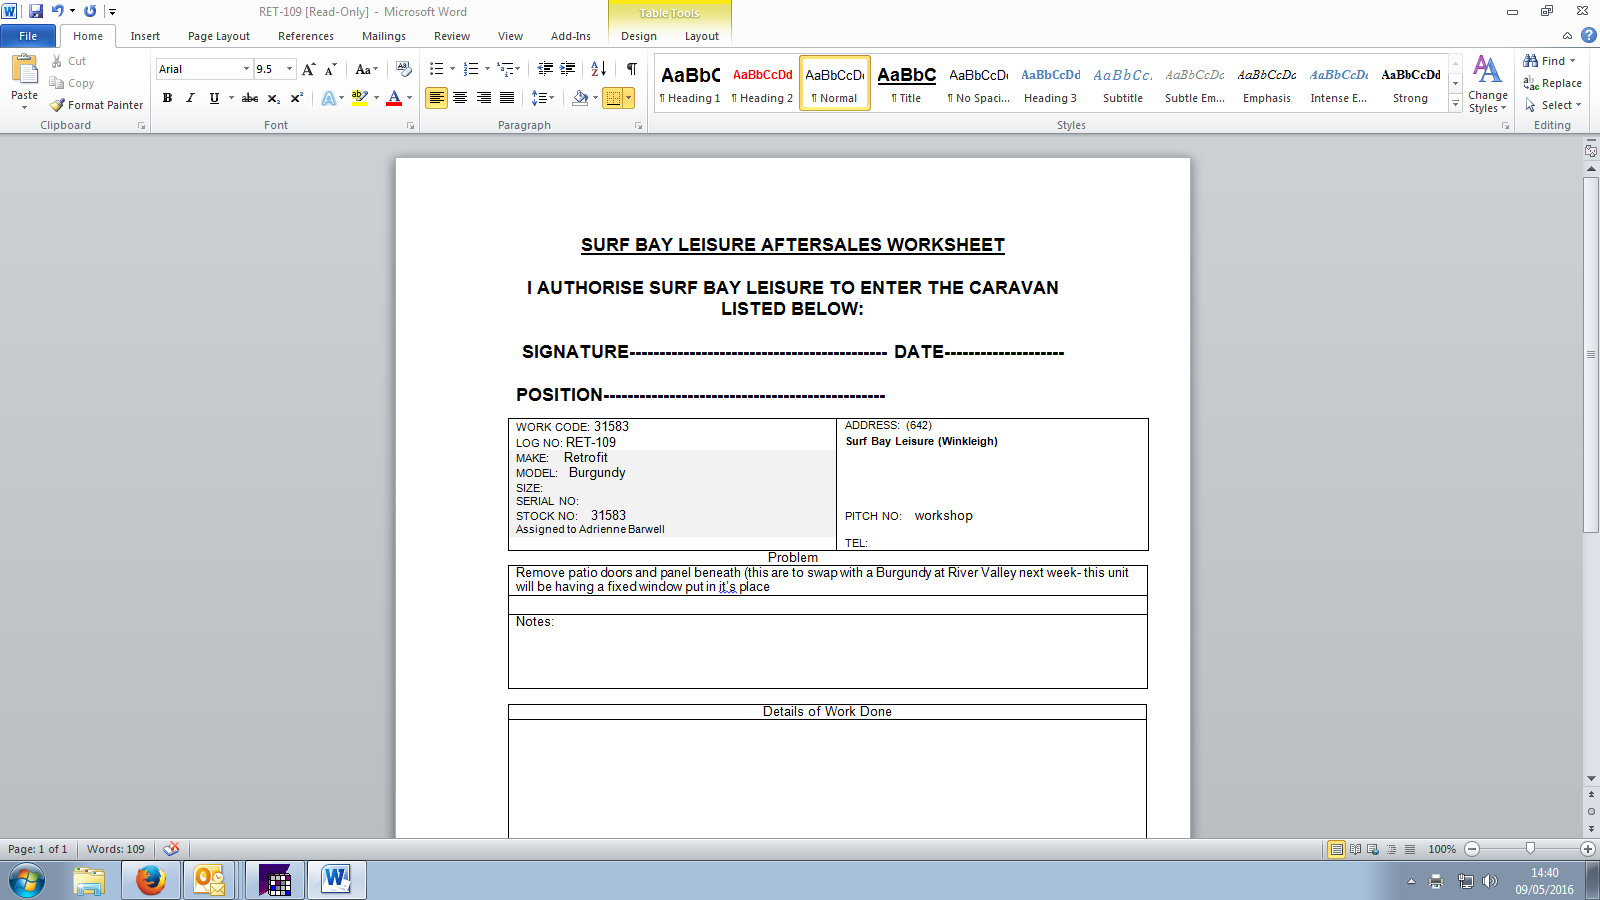Open Windows Explorer from the taskbar

89,880
